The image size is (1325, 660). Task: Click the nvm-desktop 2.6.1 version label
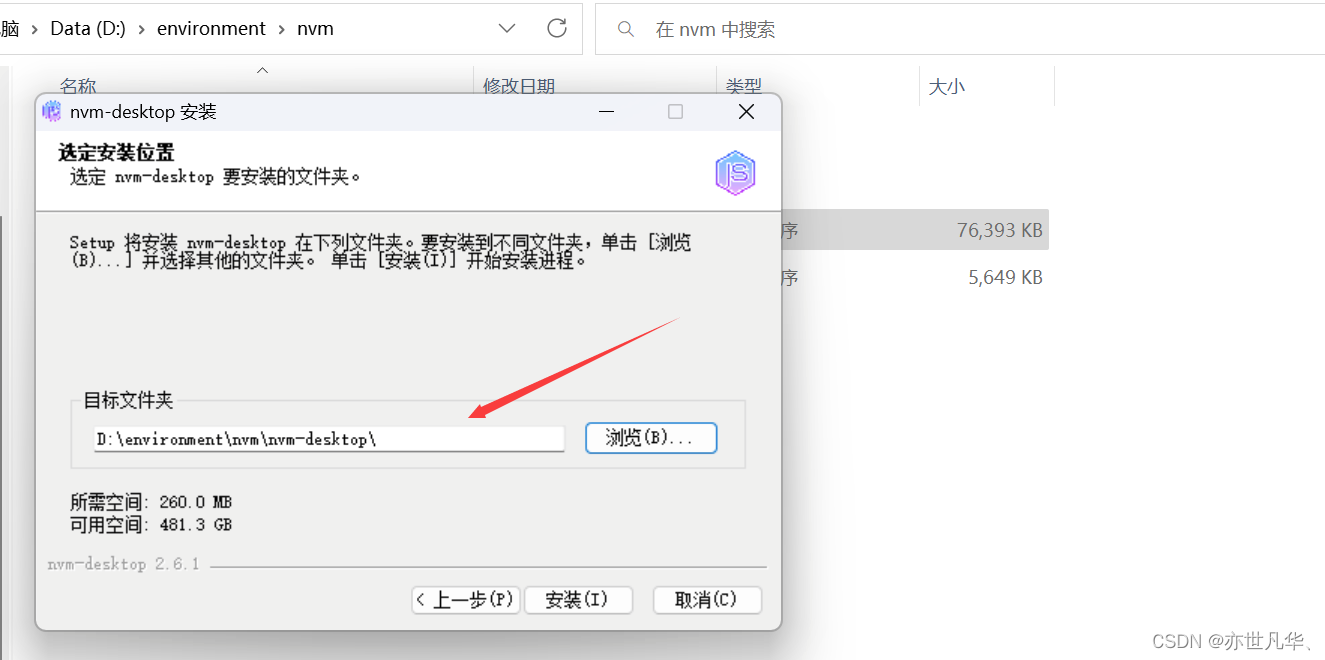tap(124, 564)
